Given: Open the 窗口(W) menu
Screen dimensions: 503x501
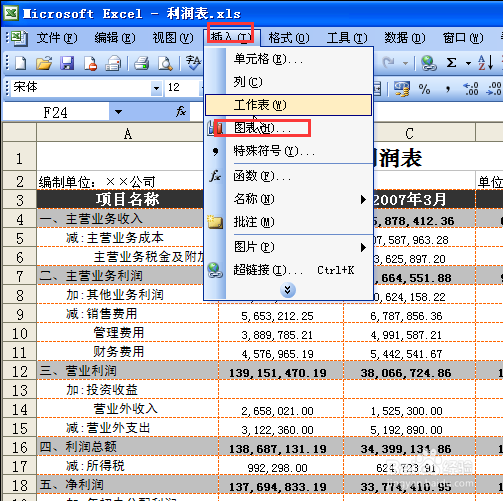Looking at the screenshot, I should [x=463, y=38].
